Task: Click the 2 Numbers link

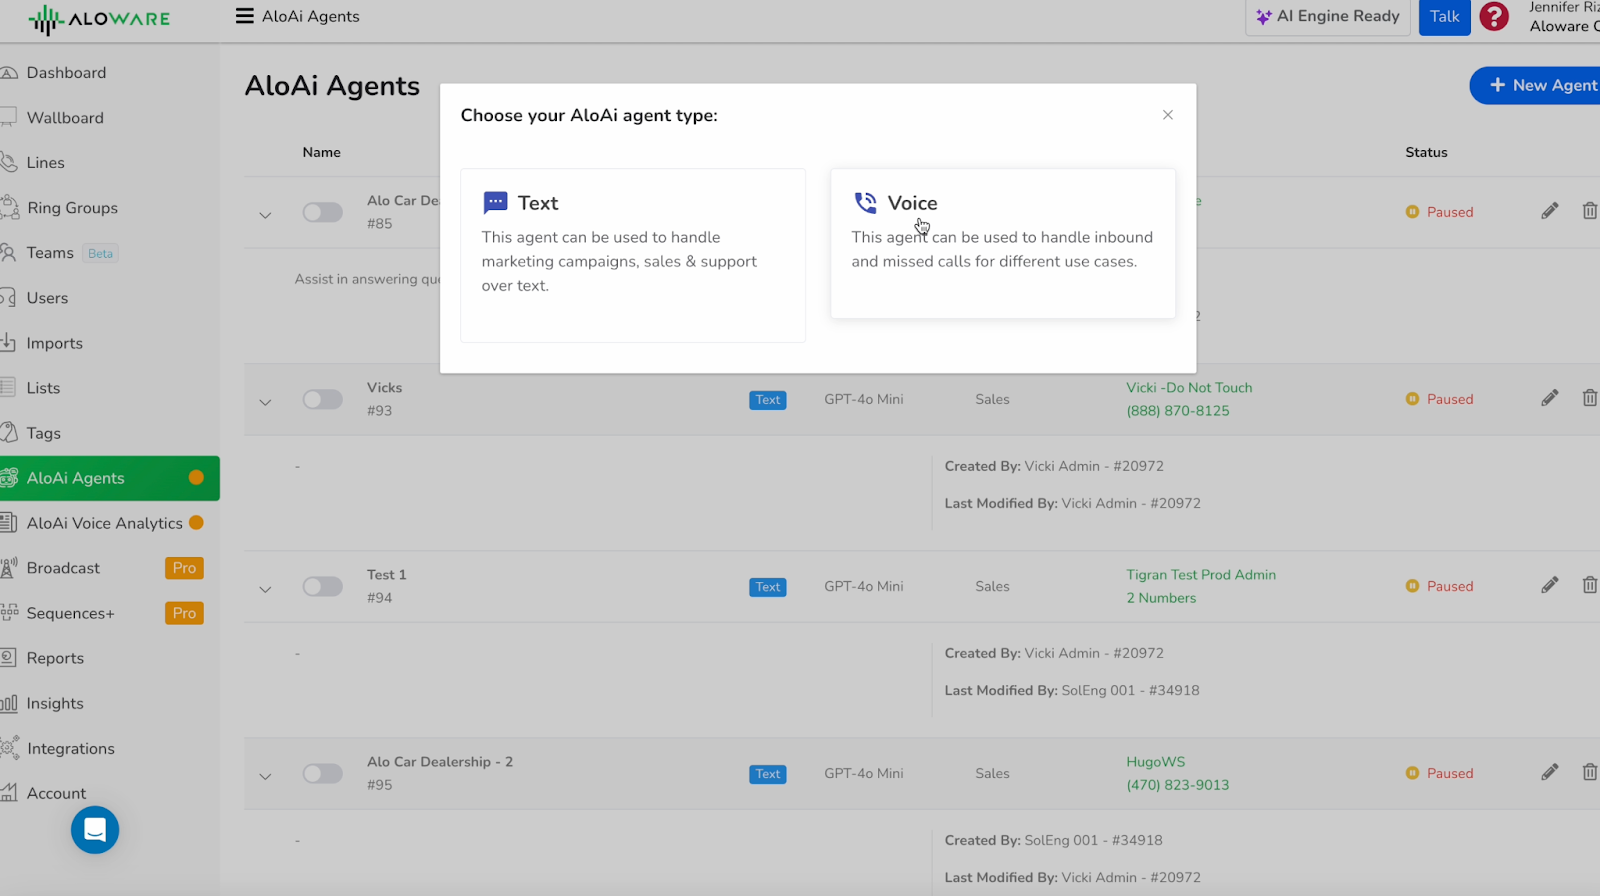Action: (1161, 598)
